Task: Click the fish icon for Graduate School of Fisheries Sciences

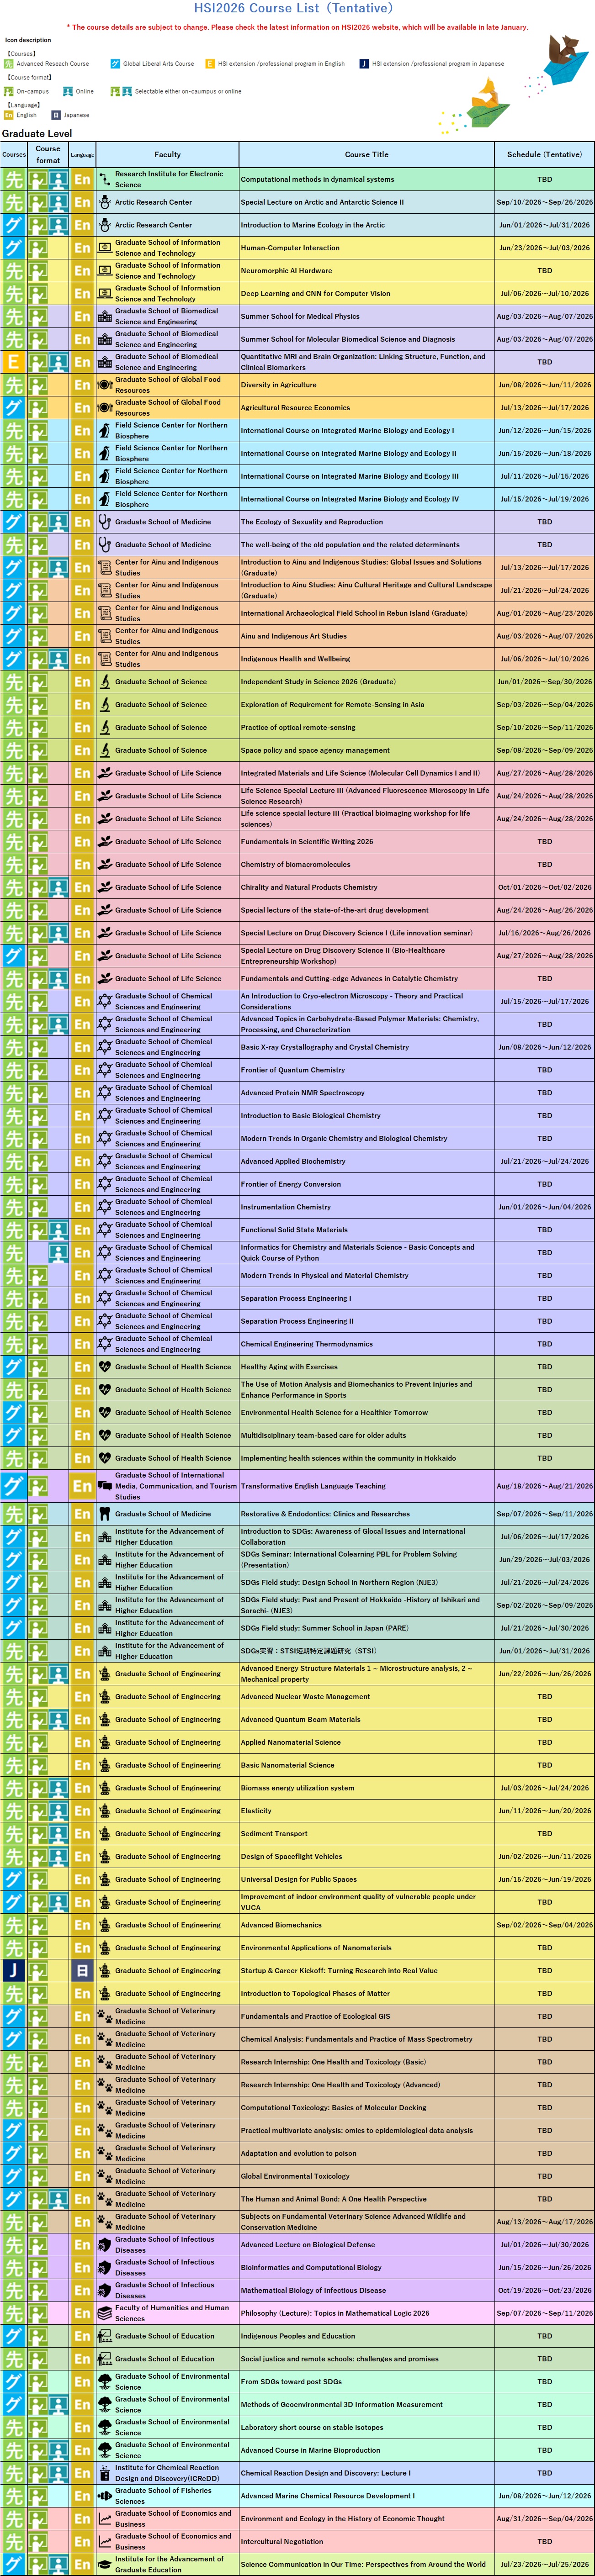Action: 105,2495
